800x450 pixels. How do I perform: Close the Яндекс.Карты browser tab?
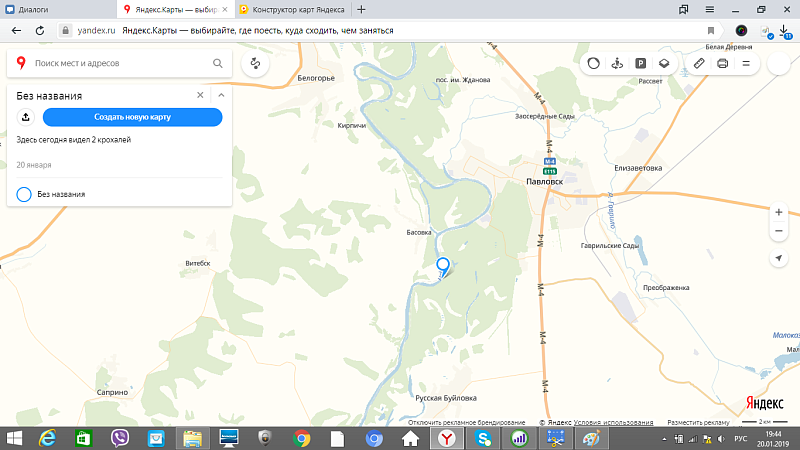(x=225, y=9)
